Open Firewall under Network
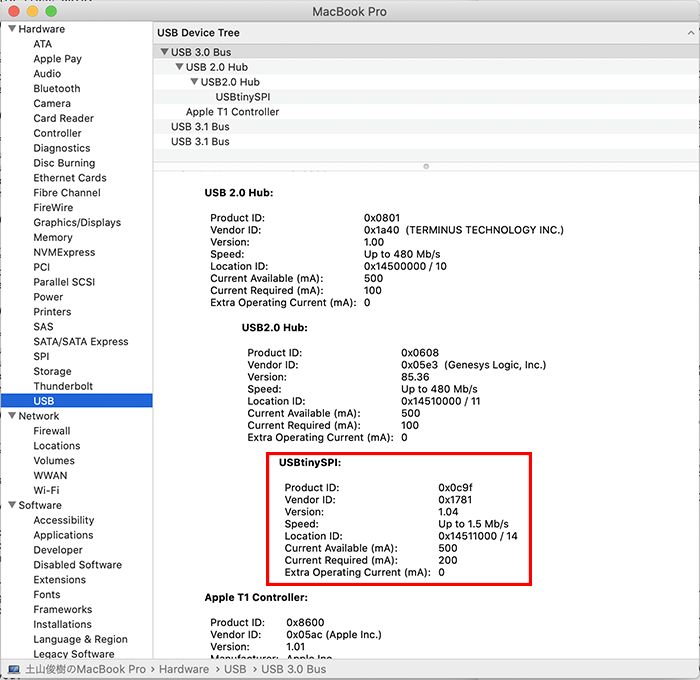Image resolution: width=700 pixels, height=680 pixels. click(x=52, y=431)
